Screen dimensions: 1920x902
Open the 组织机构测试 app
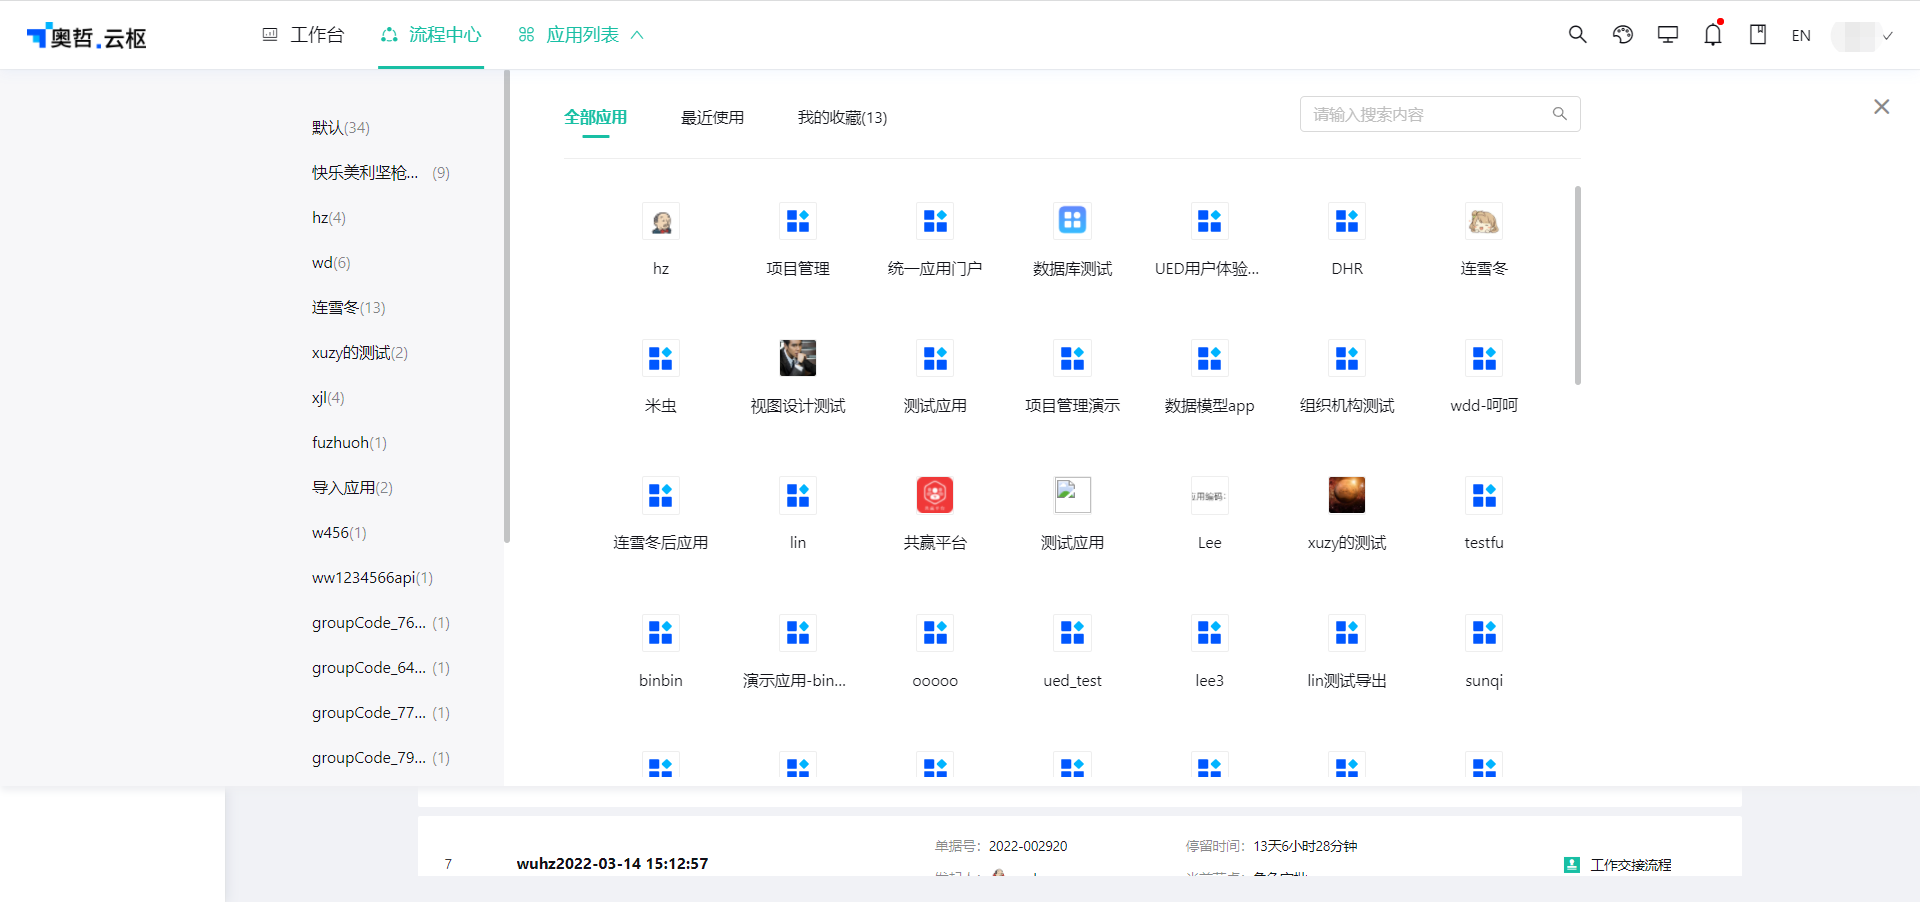point(1347,358)
